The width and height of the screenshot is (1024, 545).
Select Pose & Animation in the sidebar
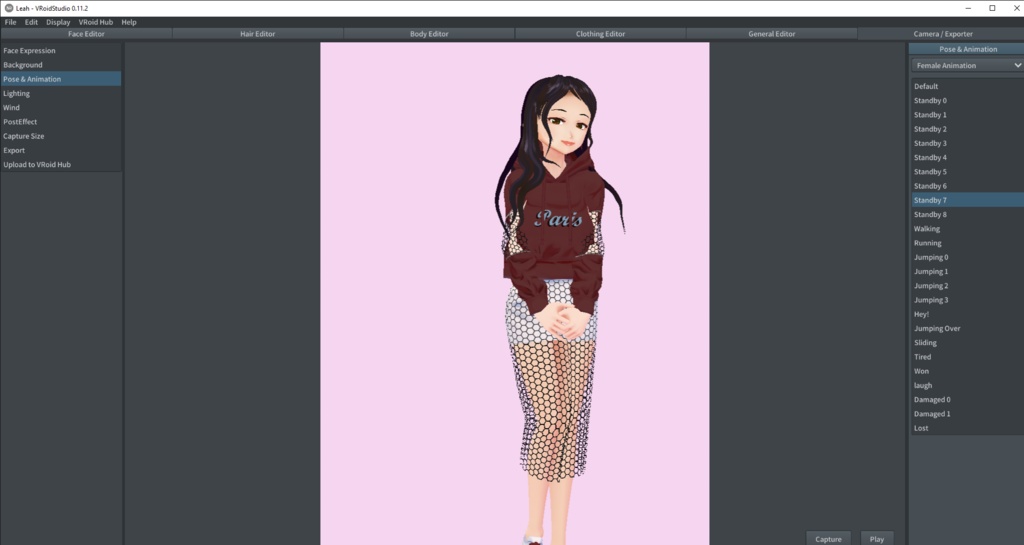[61, 79]
